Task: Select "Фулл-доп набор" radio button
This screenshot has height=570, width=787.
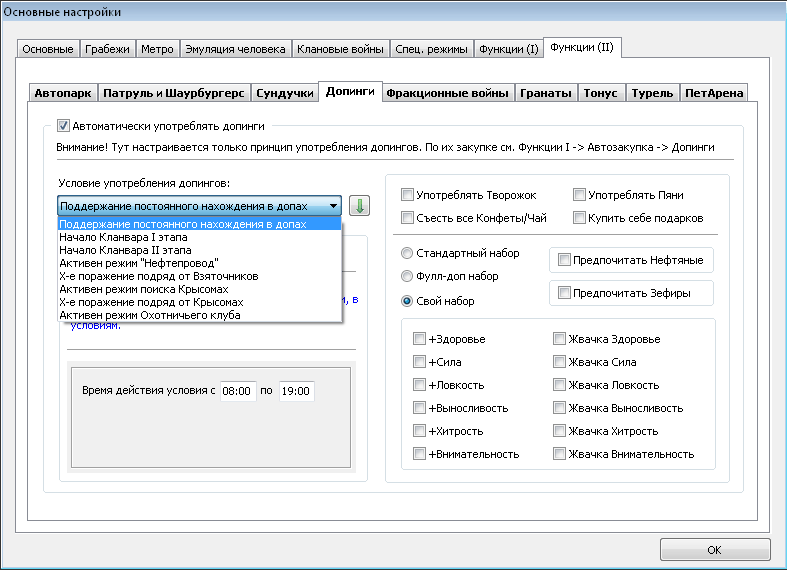Action: coord(407,276)
